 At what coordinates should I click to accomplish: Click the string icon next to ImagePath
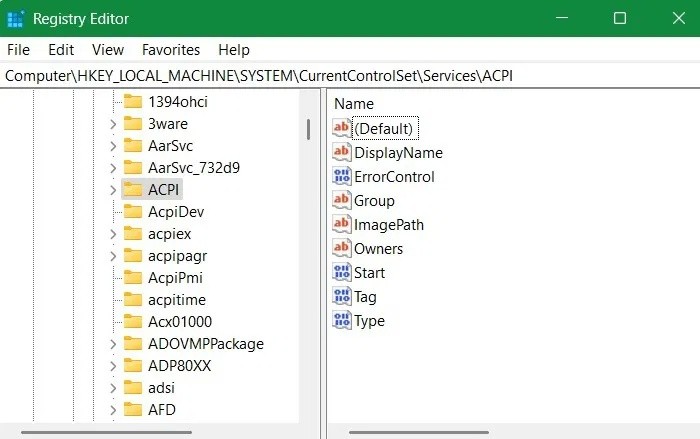pos(342,224)
